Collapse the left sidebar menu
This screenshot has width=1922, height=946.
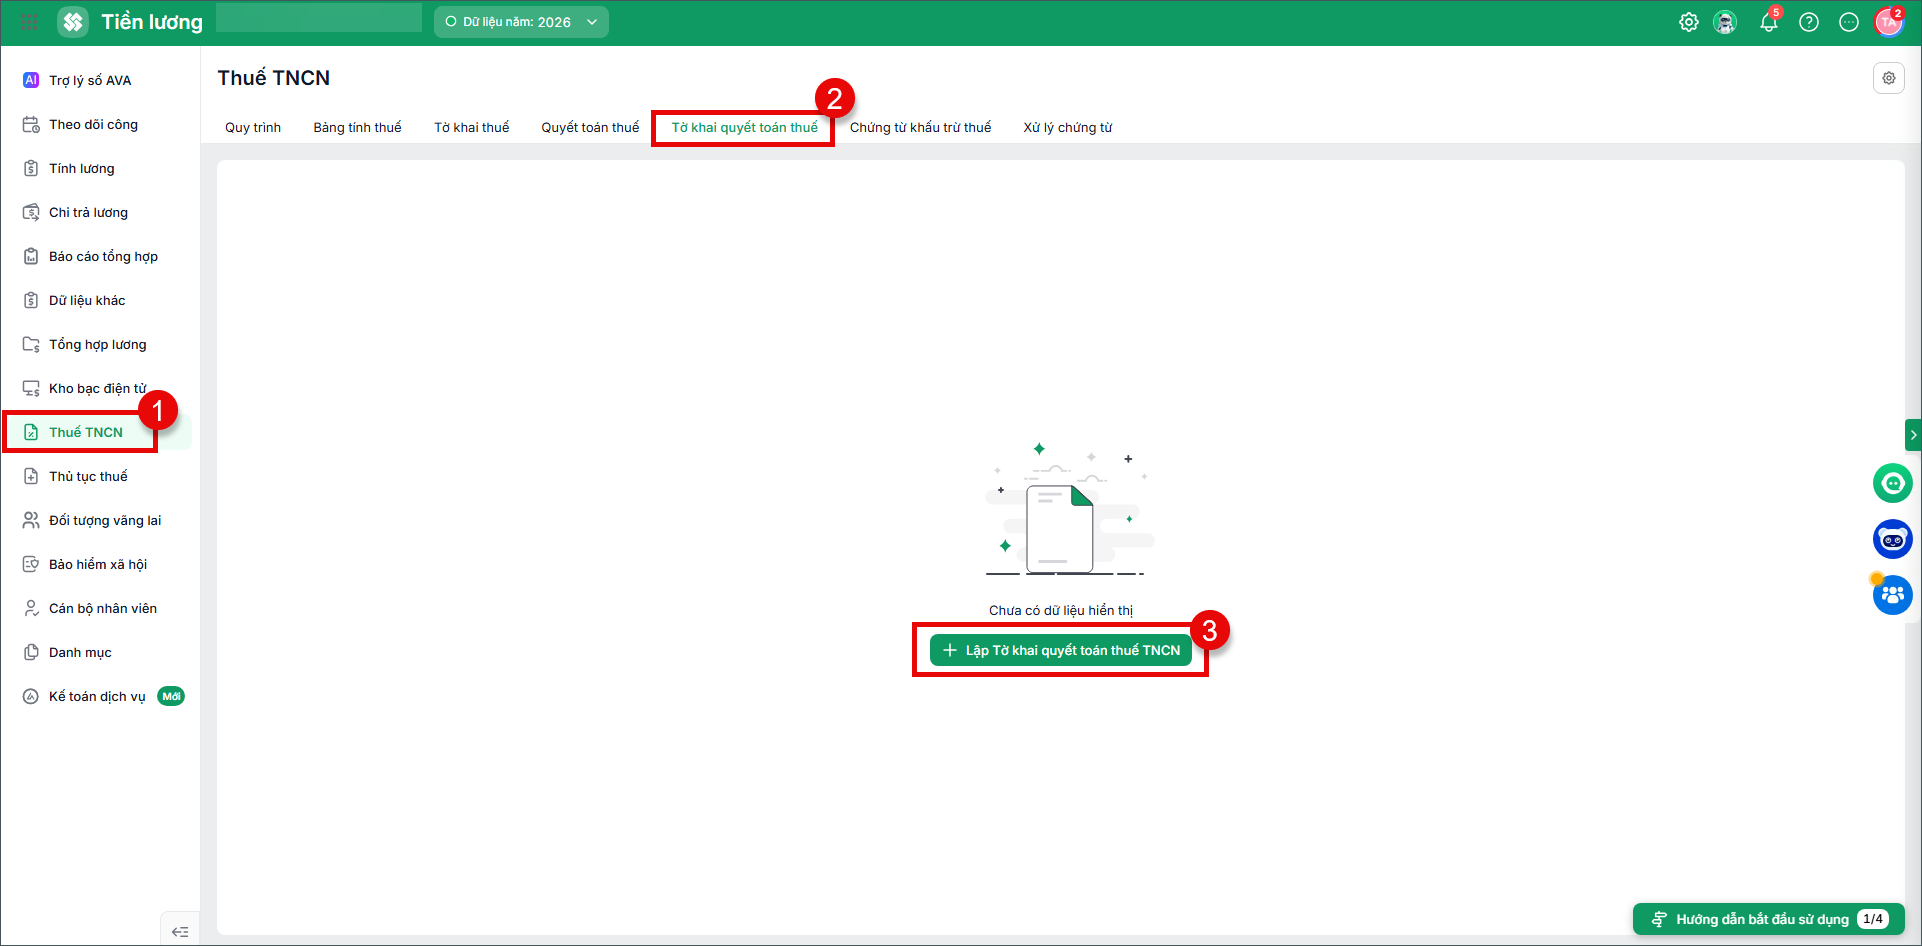pyautogui.click(x=180, y=931)
